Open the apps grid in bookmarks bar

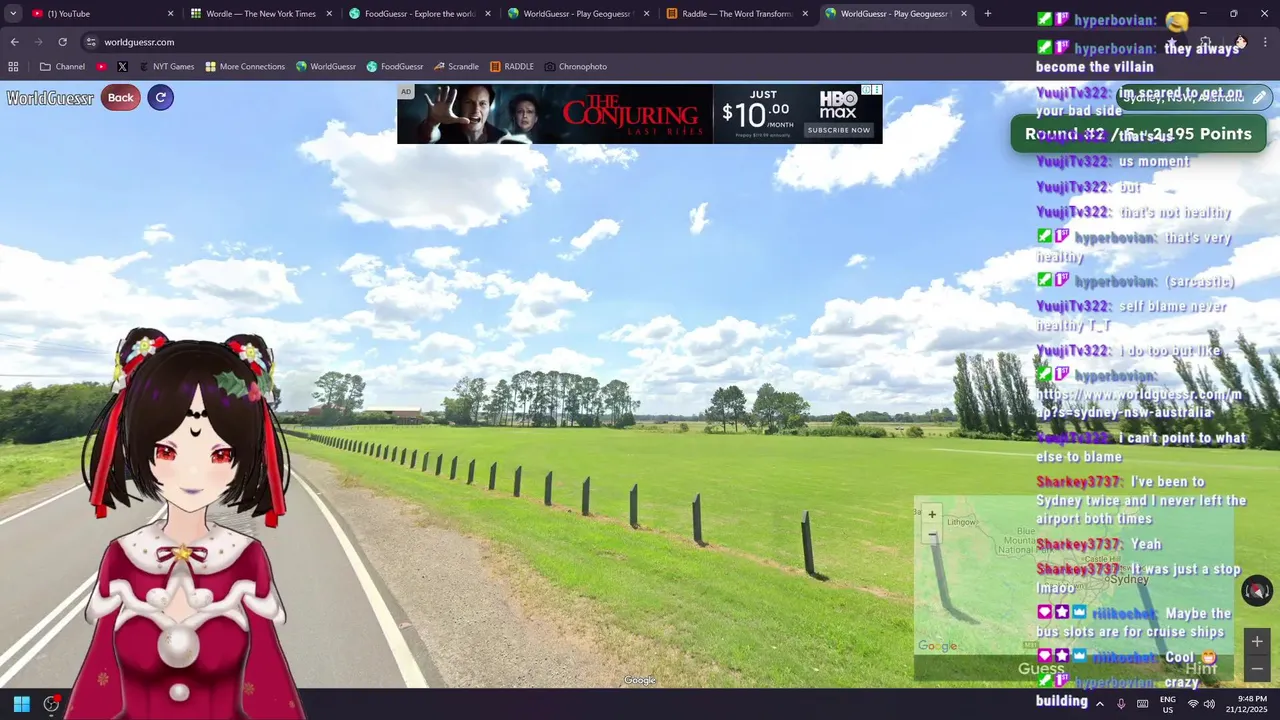13,67
